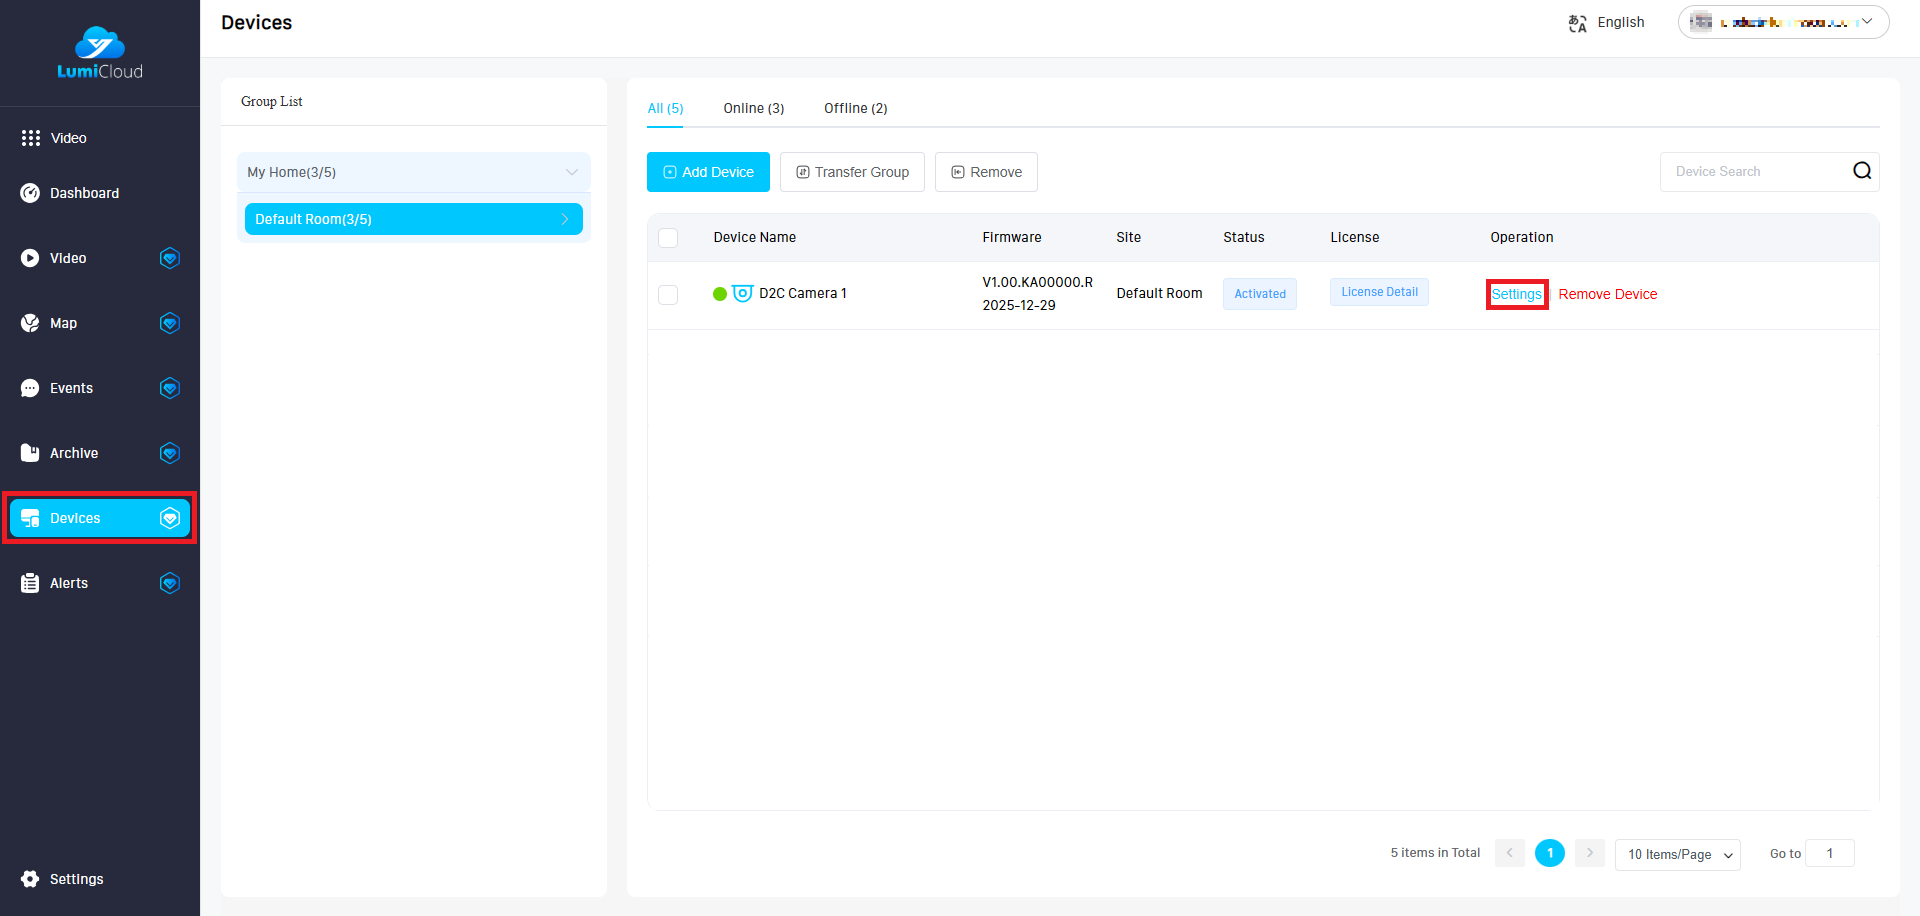
Task: Open the 10 Items/Page dropdown
Action: [x=1677, y=854]
